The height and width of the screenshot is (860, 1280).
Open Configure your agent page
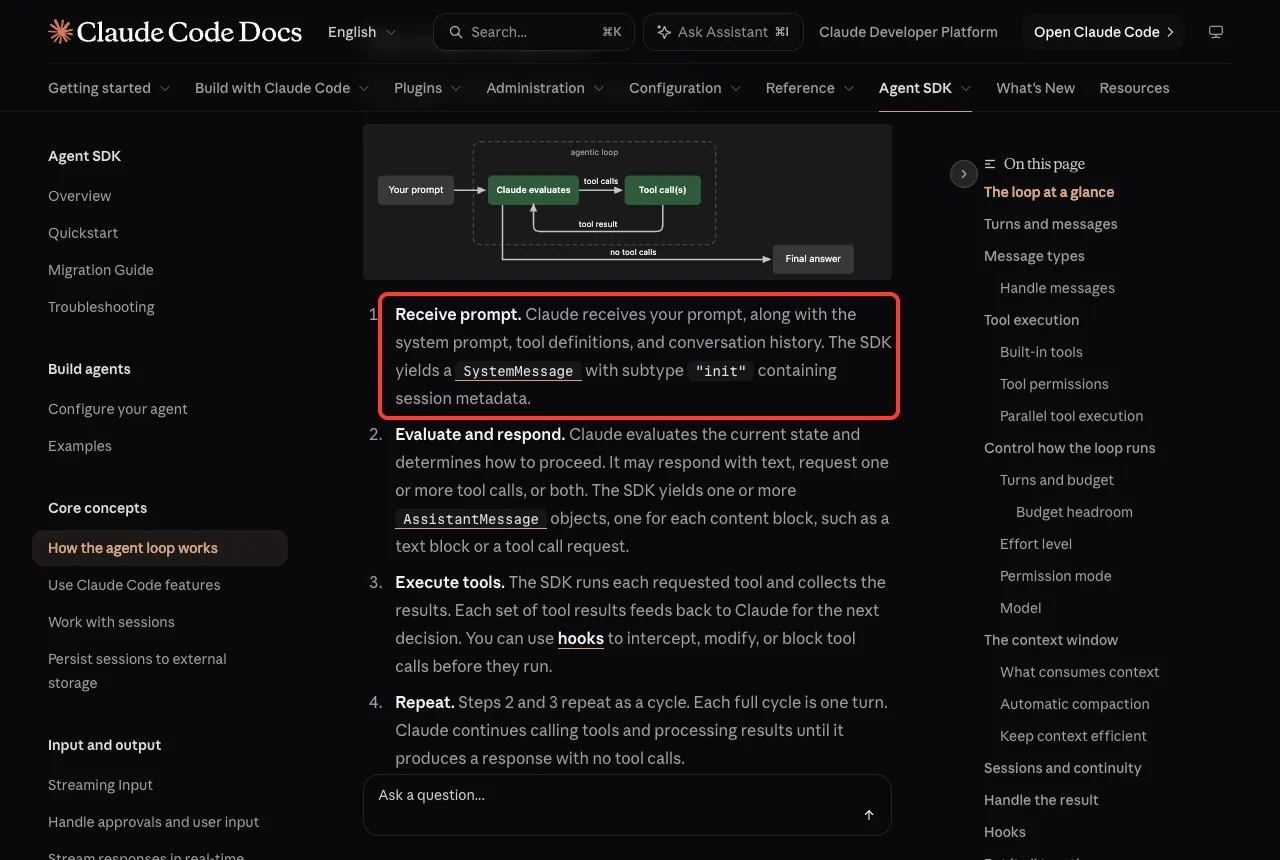[x=118, y=409]
